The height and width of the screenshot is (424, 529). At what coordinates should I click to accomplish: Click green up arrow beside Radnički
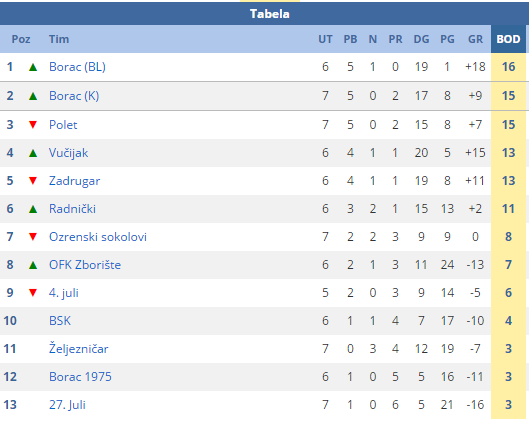pos(33,209)
